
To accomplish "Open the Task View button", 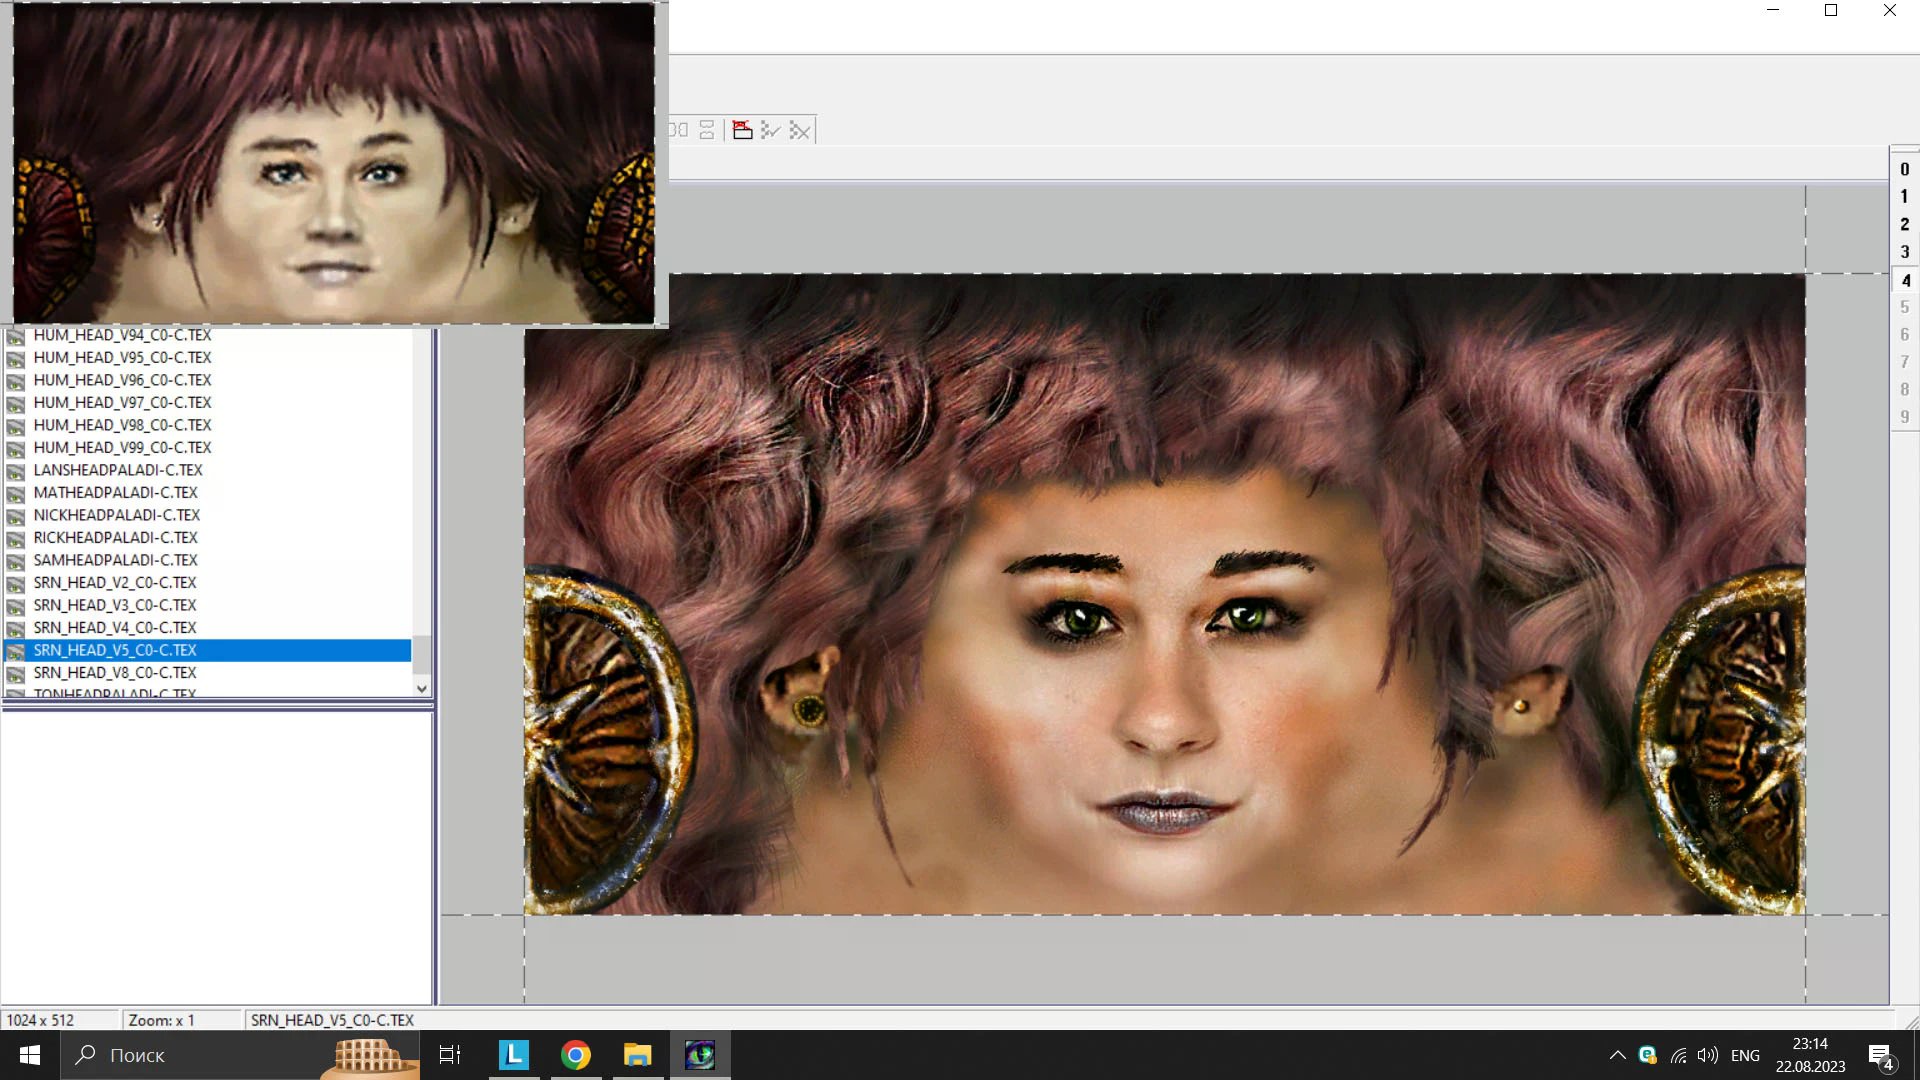I will coord(450,1055).
